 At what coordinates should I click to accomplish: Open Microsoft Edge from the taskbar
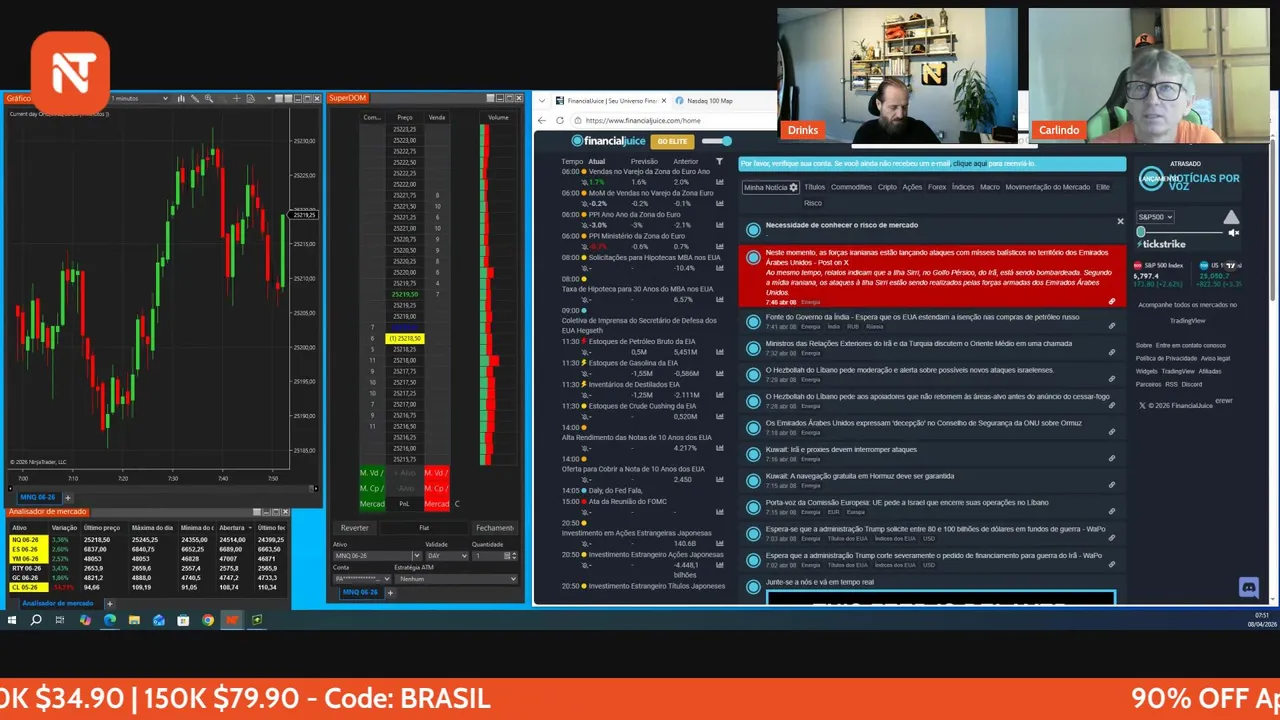(x=110, y=620)
